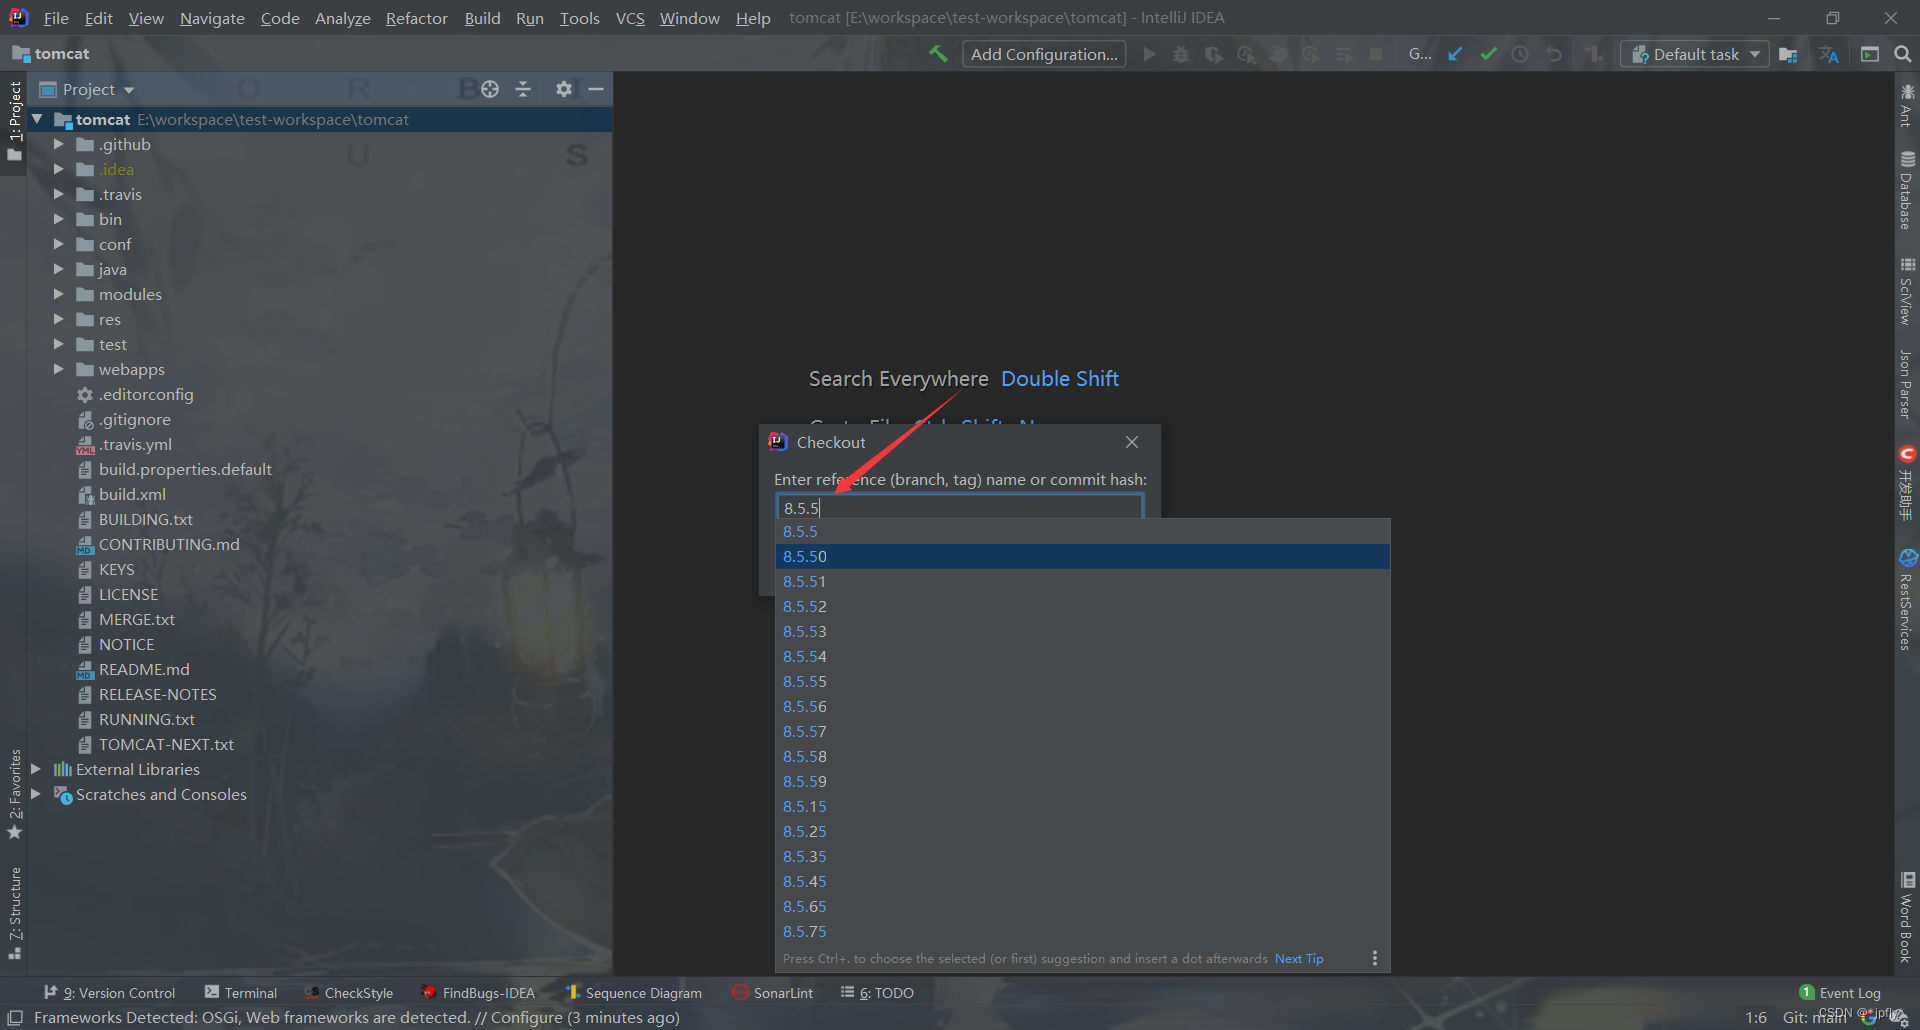Open the Navigate menu
Viewport: 1920px width, 1030px height.
point(212,18)
